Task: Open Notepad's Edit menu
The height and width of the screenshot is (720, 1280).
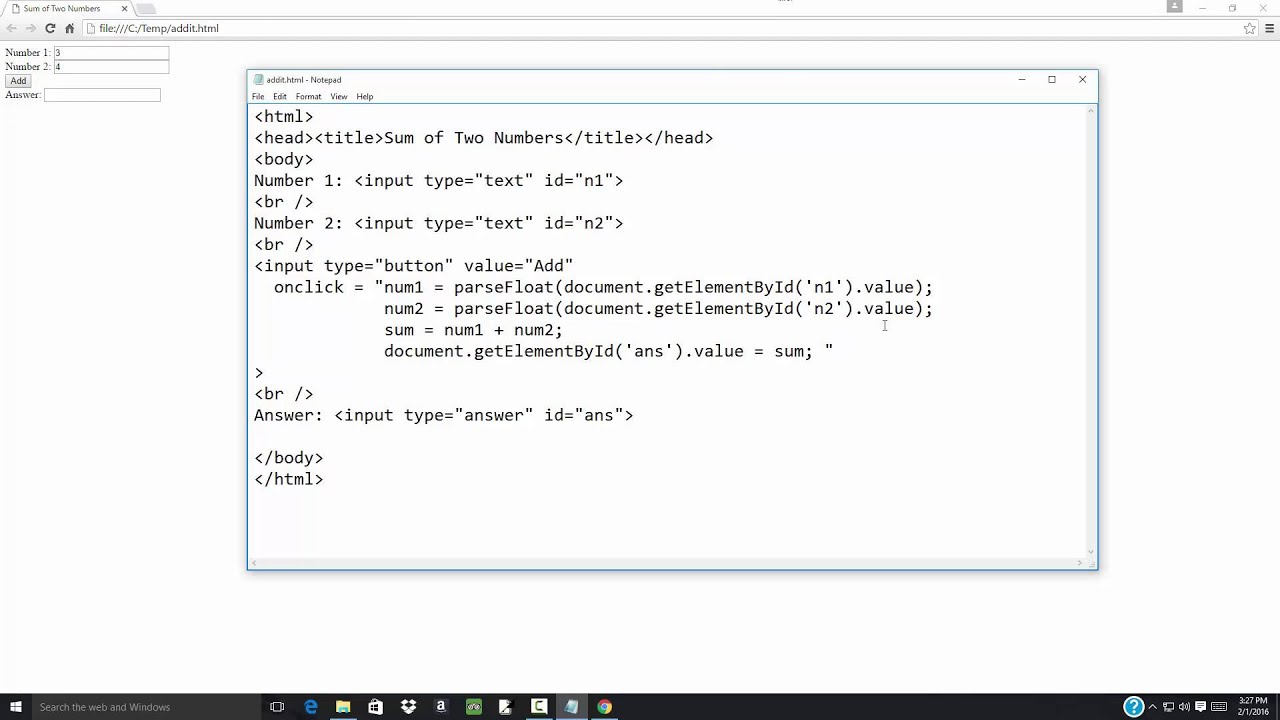Action: point(280,96)
